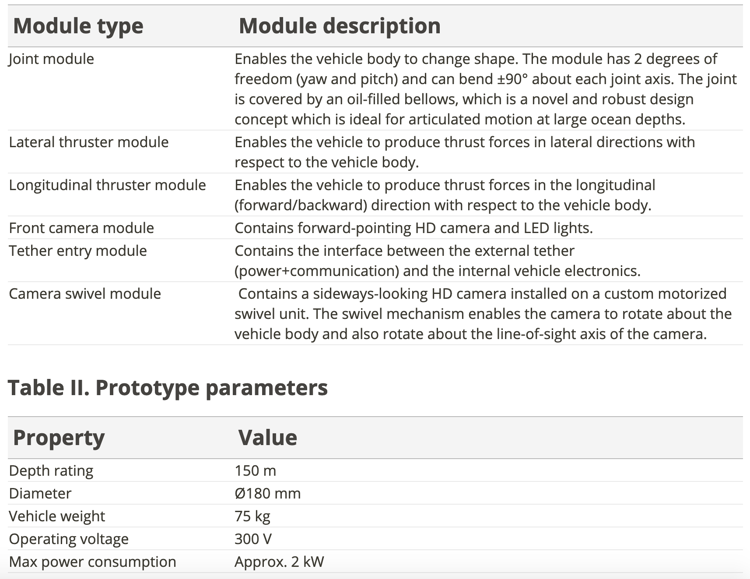Click the Property column header
The height and width of the screenshot is (579, 750).
point(59,438)
